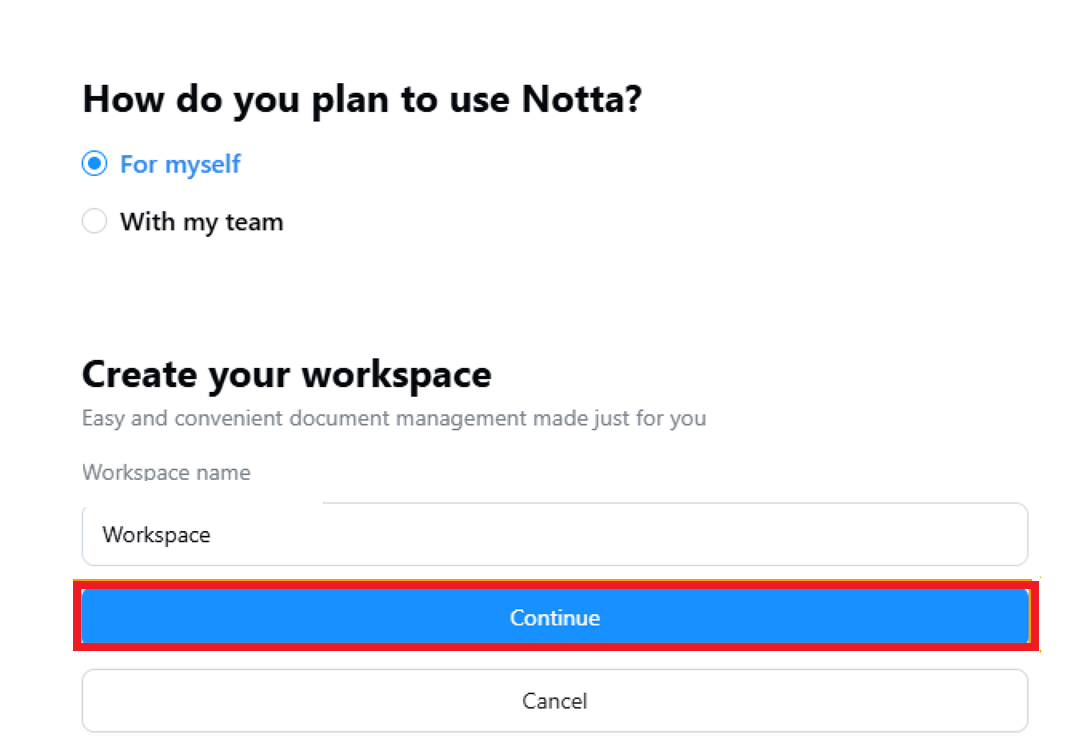Click the "Easy and convenient document management" subtitle
Viewport: 1091px width, 755px height.
pos(393,417)
